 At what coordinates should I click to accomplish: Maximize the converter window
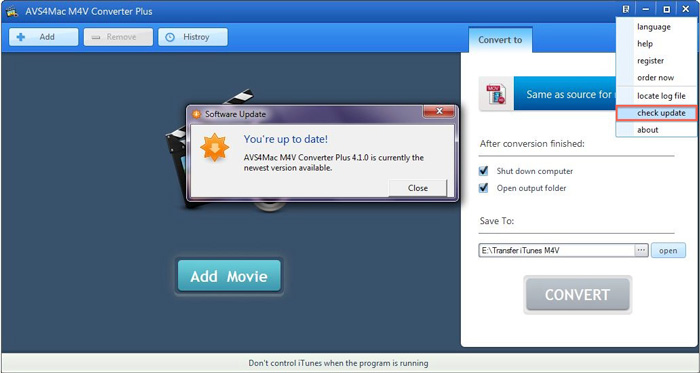coord(666,9)
